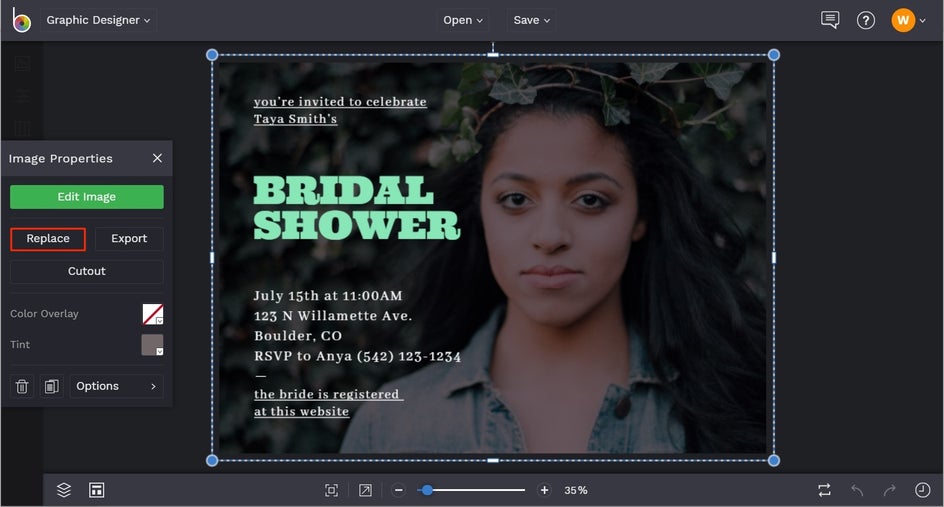Open the Graphic Designer dropdown

coord(98,20)
